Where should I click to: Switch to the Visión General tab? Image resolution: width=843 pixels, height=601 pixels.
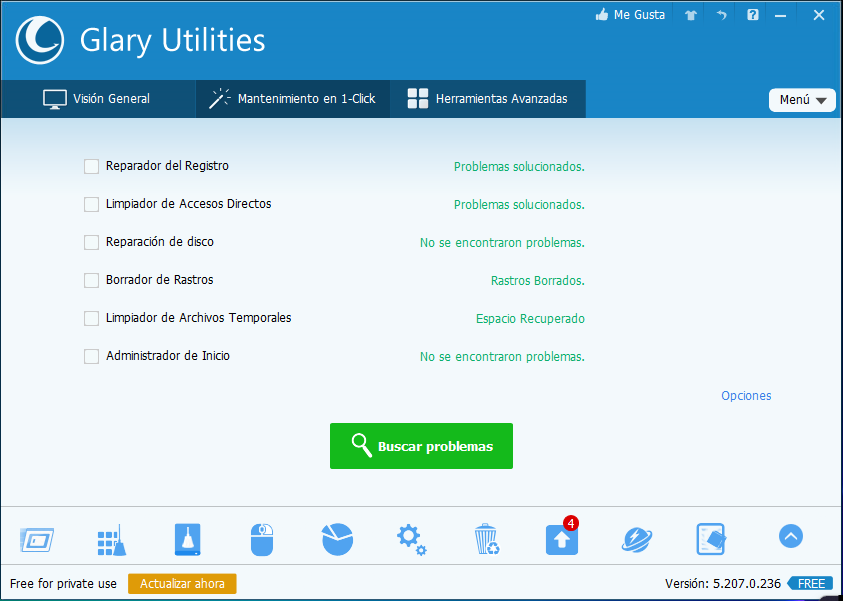[x=98, y=99]
